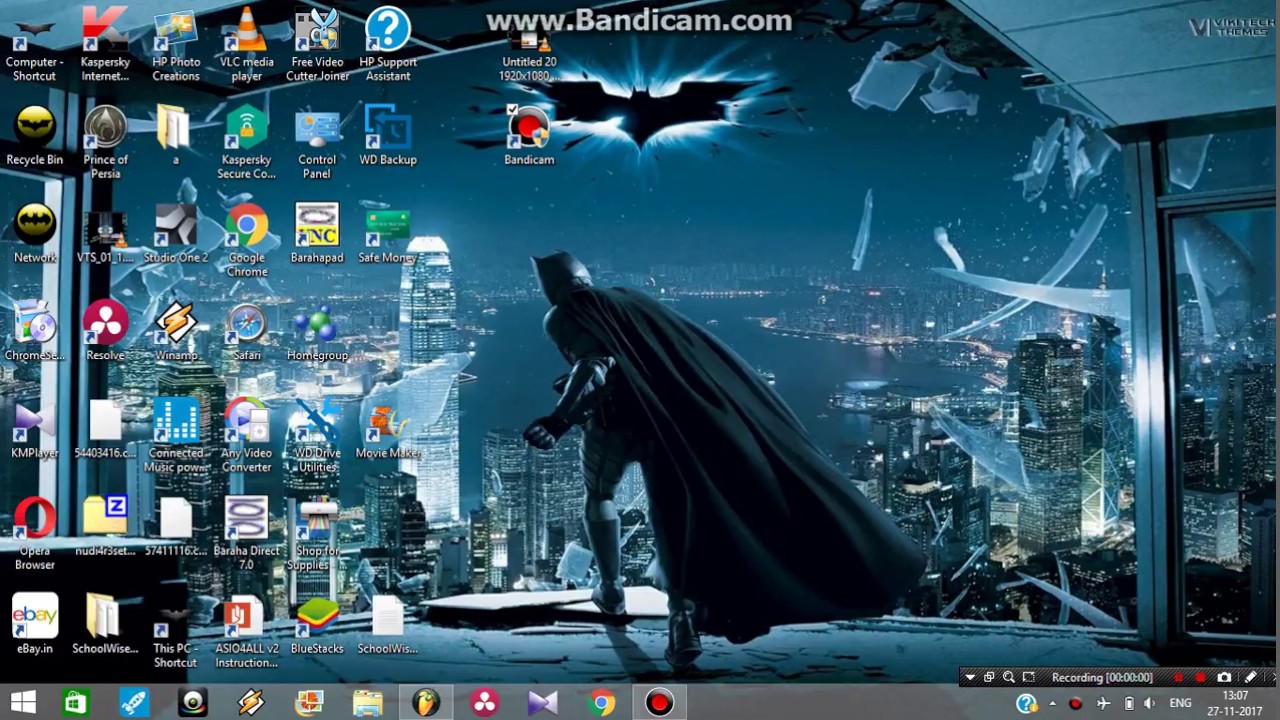Open the SchoolWise folder icon

tap(105, 624)
